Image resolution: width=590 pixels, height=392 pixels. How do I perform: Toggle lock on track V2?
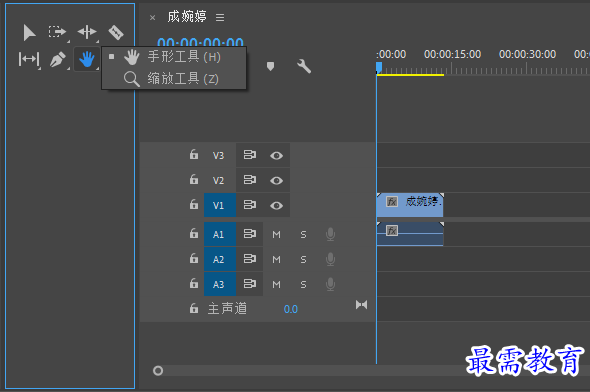194,179
